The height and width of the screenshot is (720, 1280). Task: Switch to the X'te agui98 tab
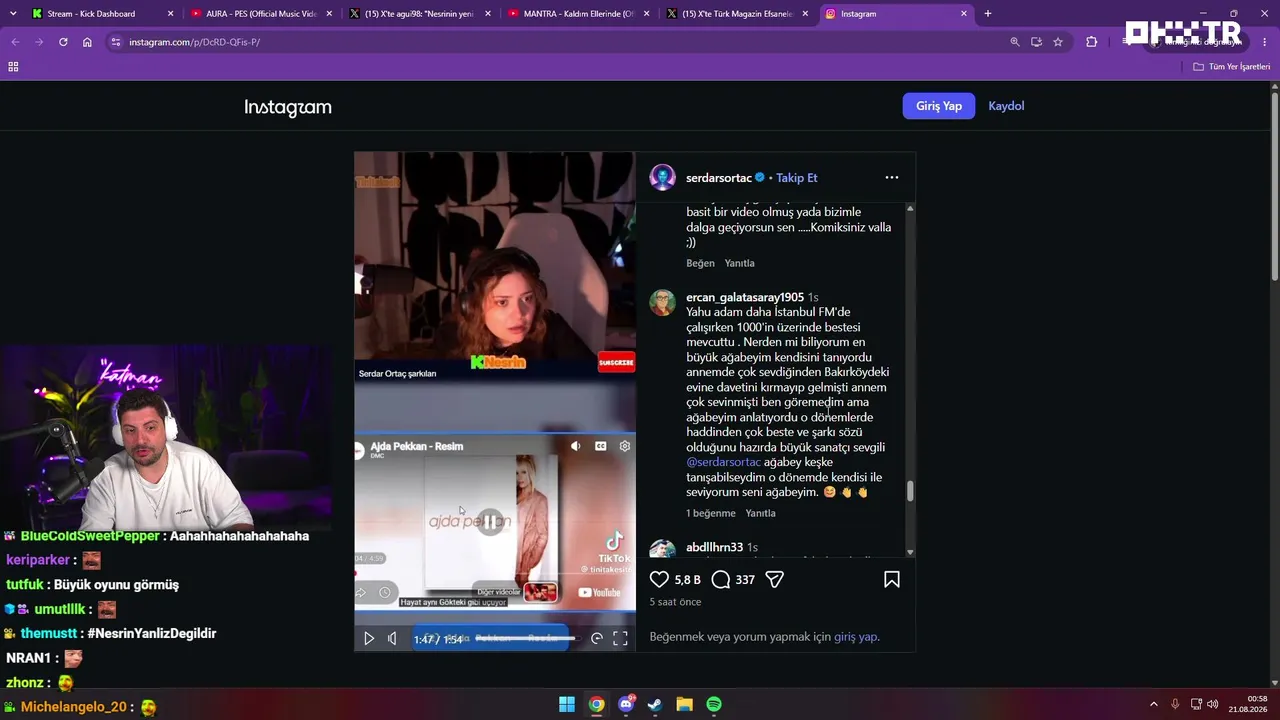click(x=420, y=14)
